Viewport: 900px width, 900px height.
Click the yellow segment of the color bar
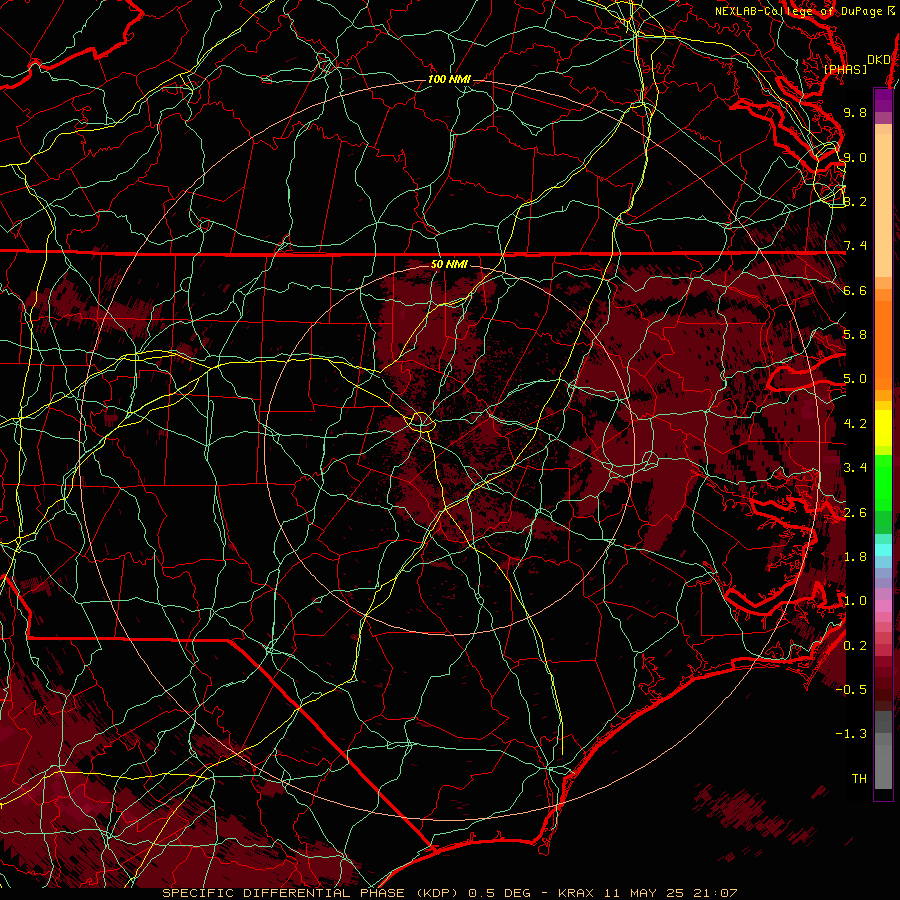883,428
